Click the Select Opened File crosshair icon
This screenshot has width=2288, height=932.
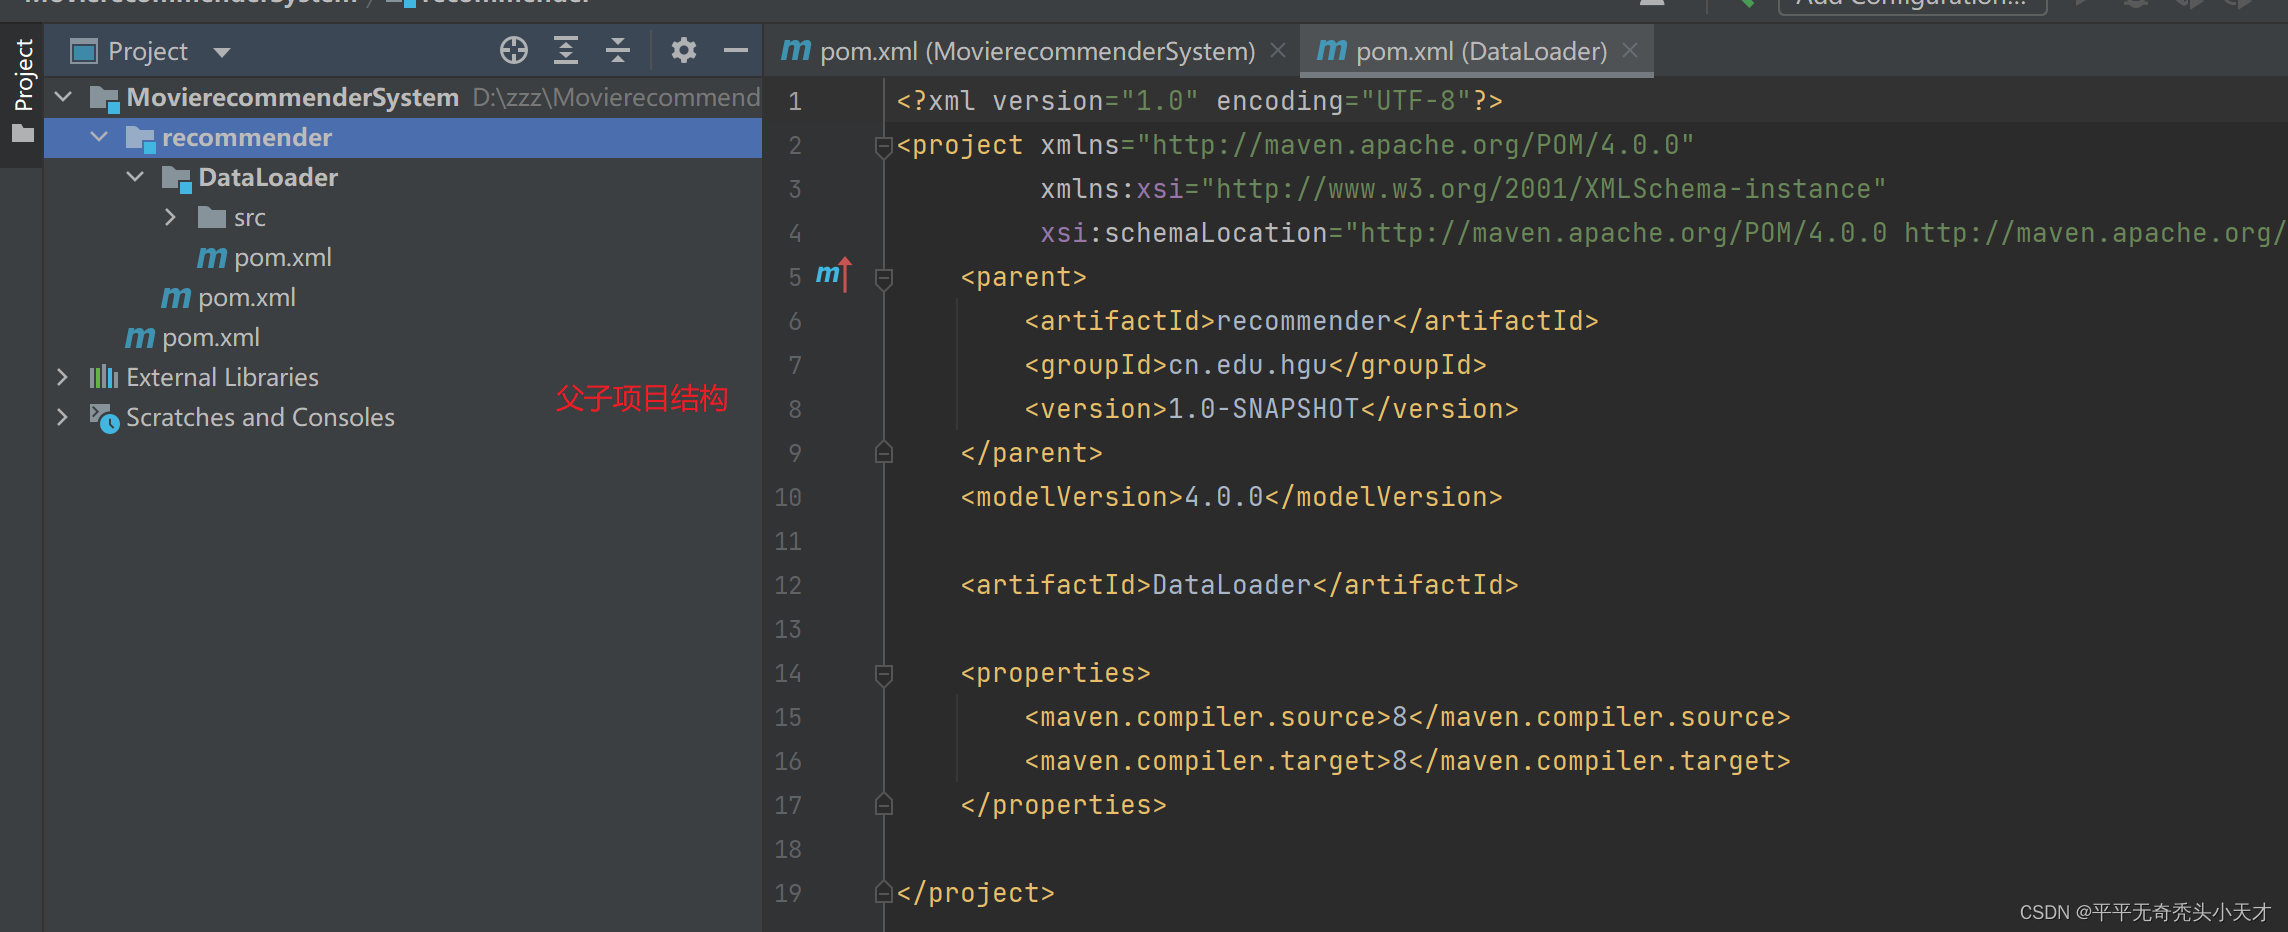513,50
